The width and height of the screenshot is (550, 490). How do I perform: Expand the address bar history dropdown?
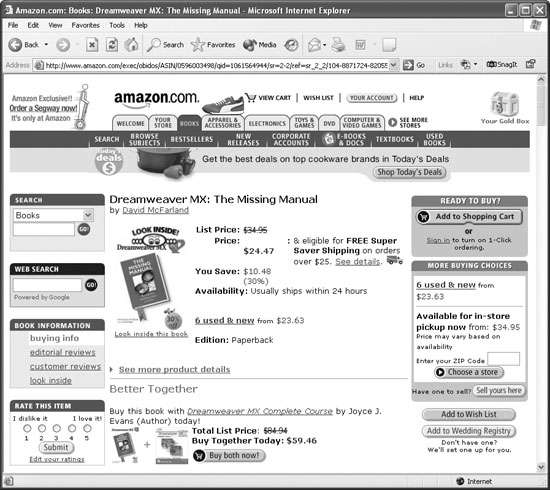[394, 65]
